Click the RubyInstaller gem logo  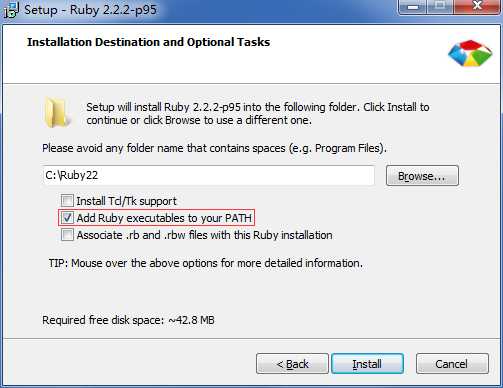(x=470, y=53)
